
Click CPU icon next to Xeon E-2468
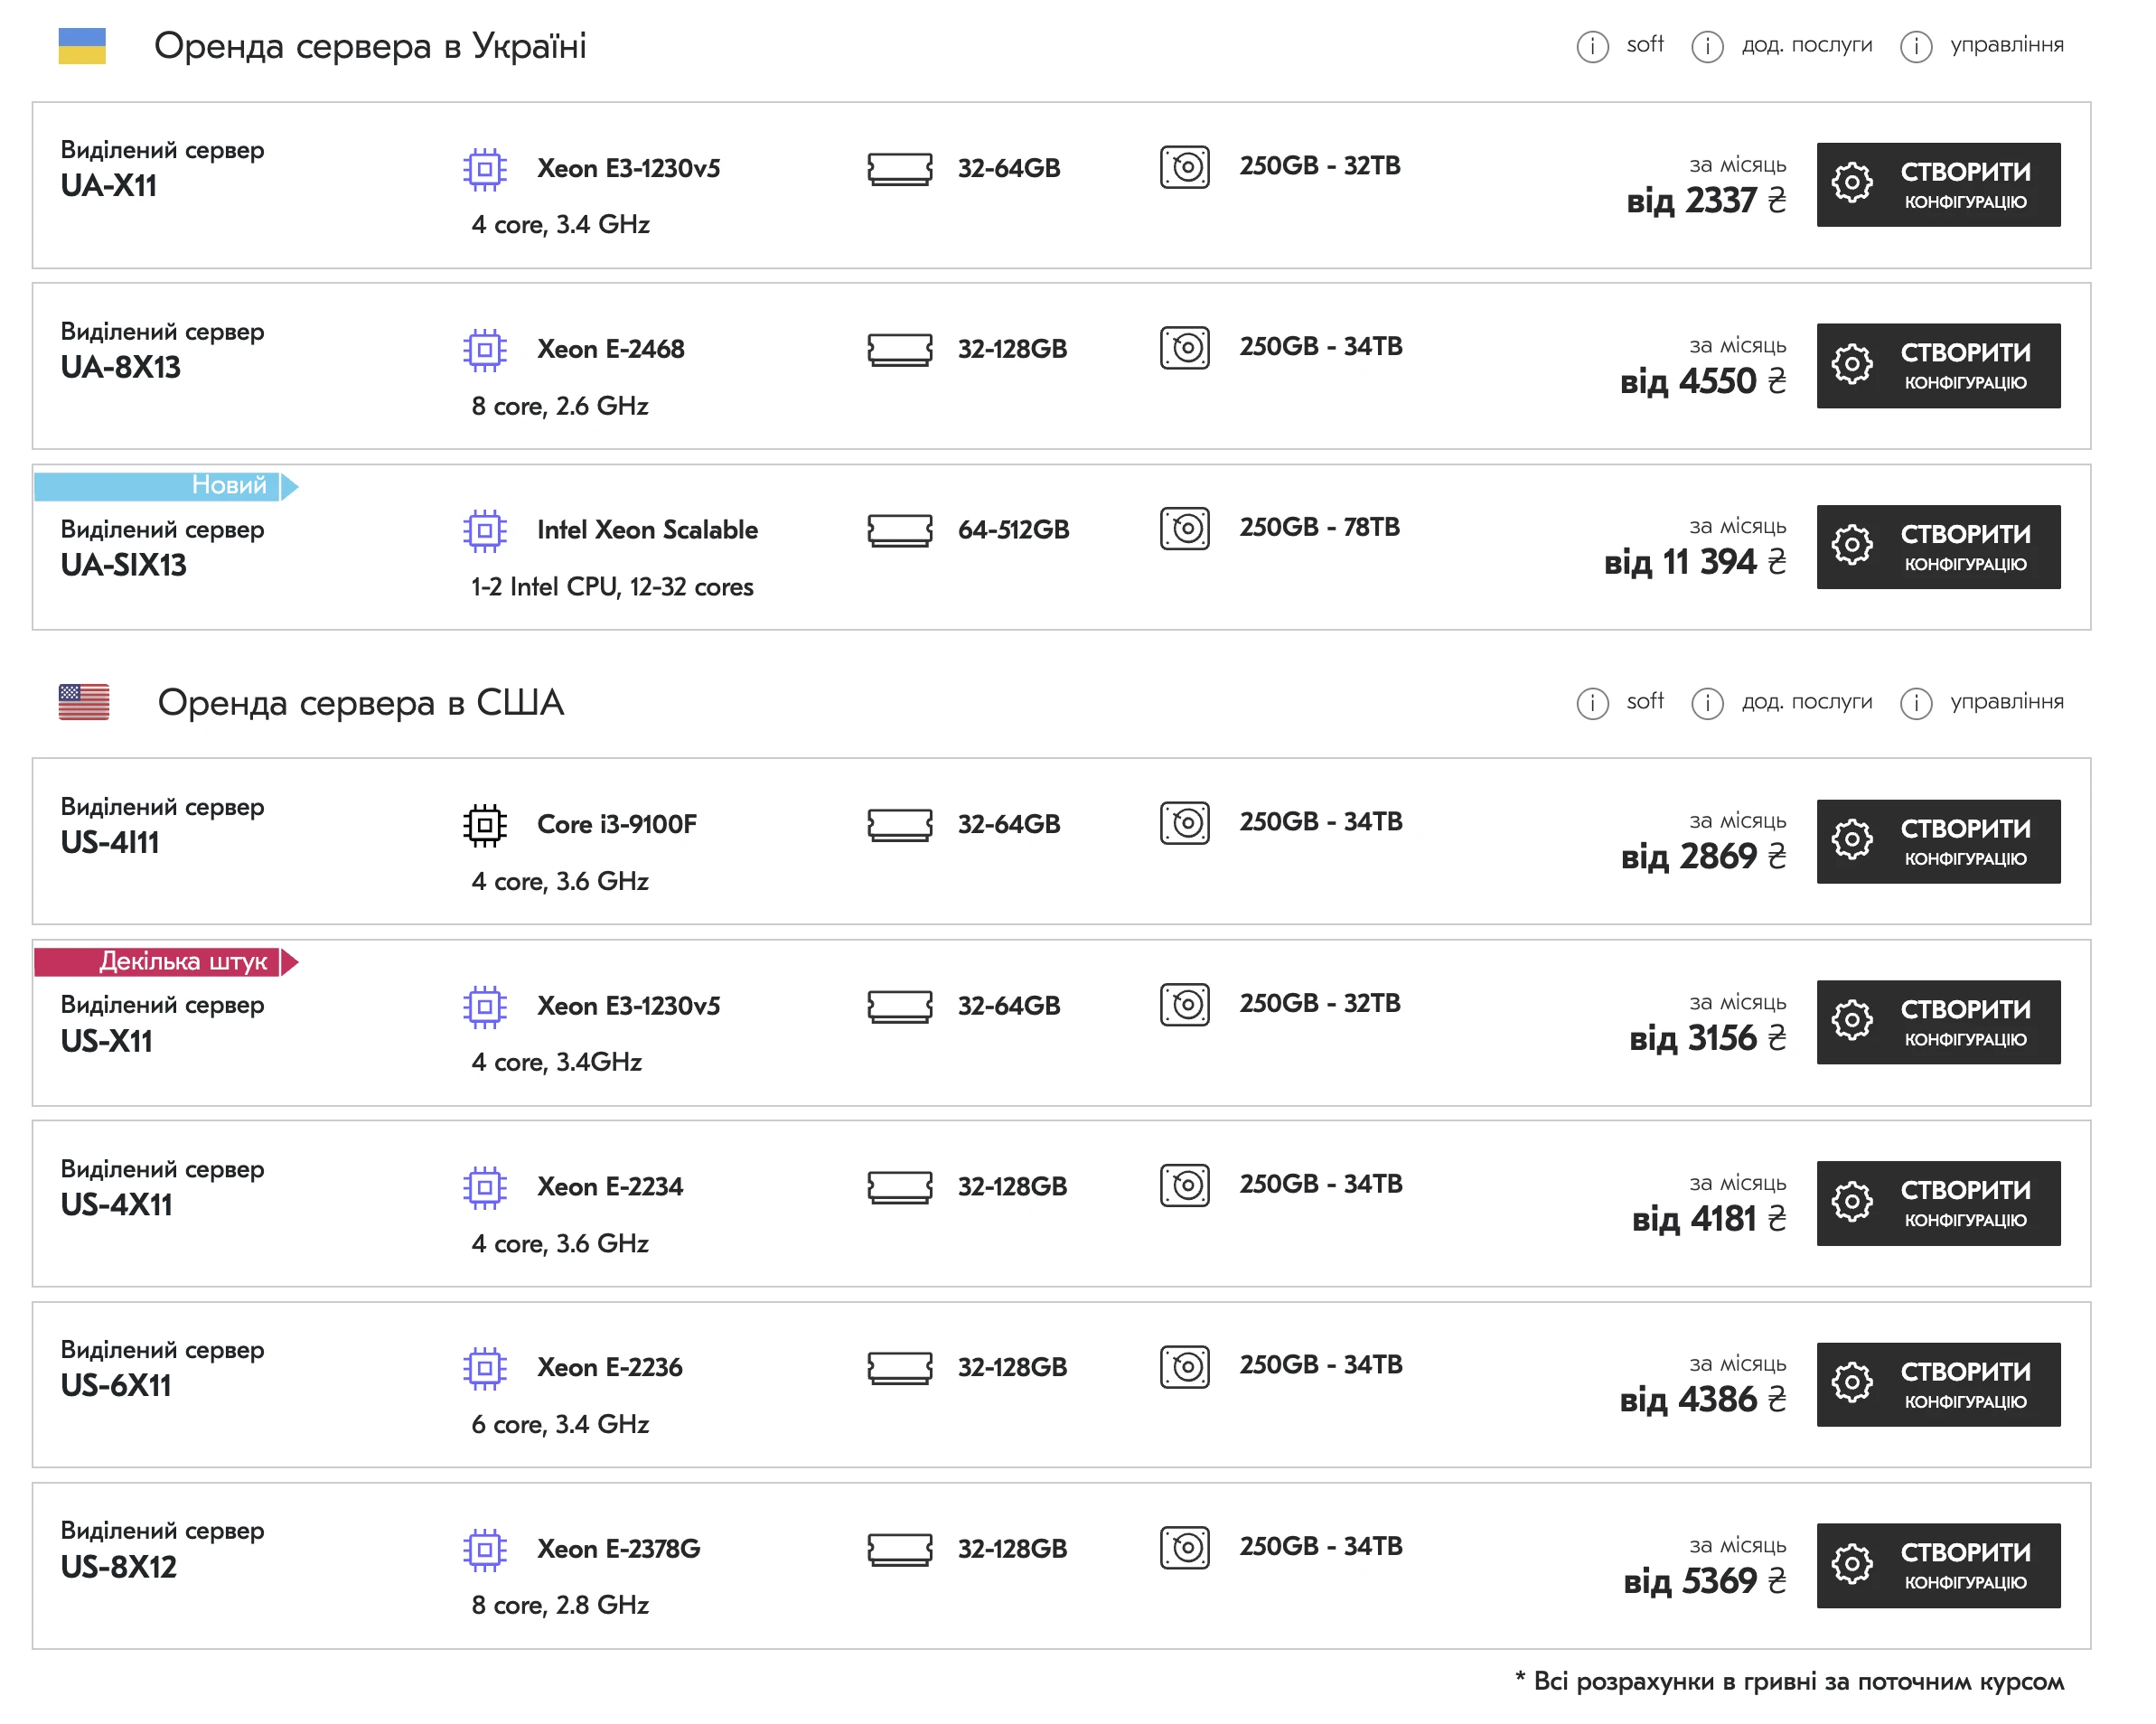point(485,350)
